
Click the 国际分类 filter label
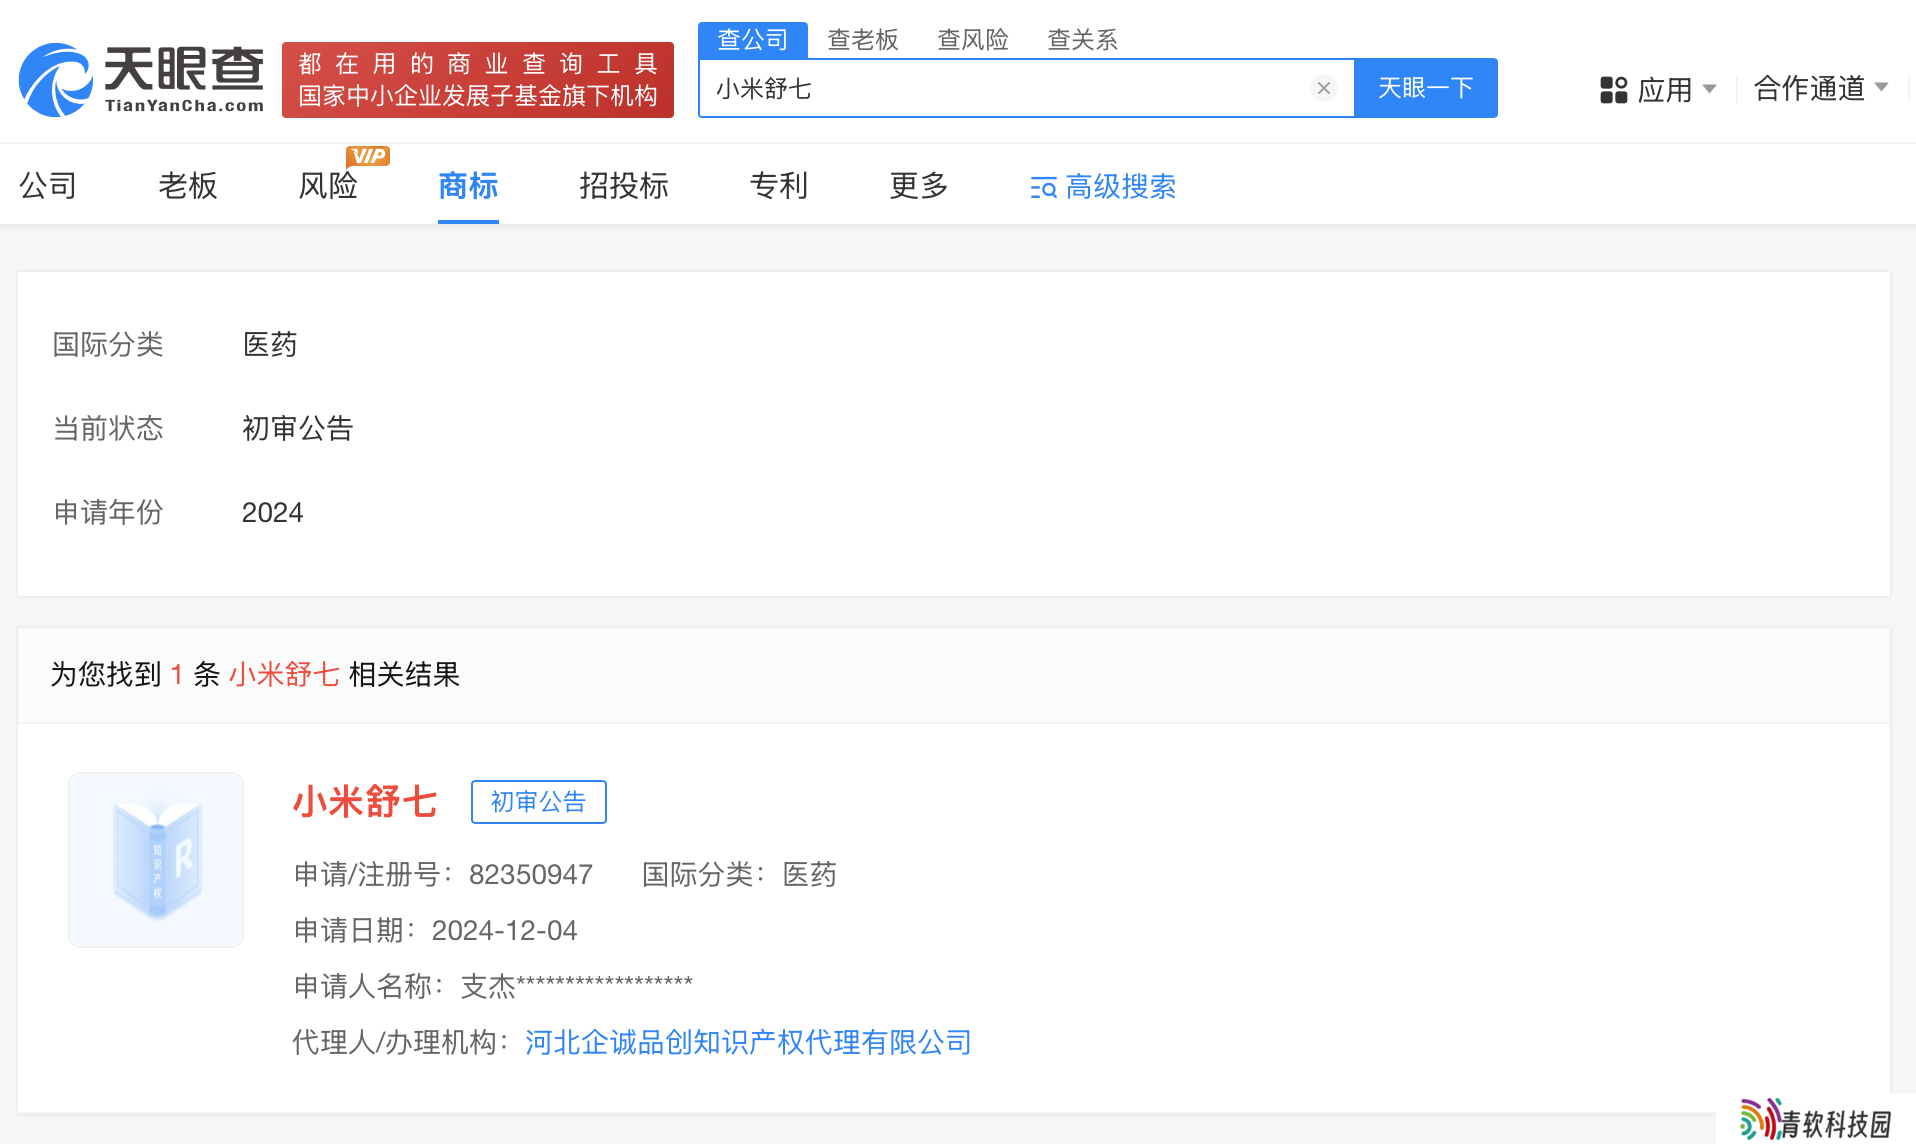click(108, 345)
